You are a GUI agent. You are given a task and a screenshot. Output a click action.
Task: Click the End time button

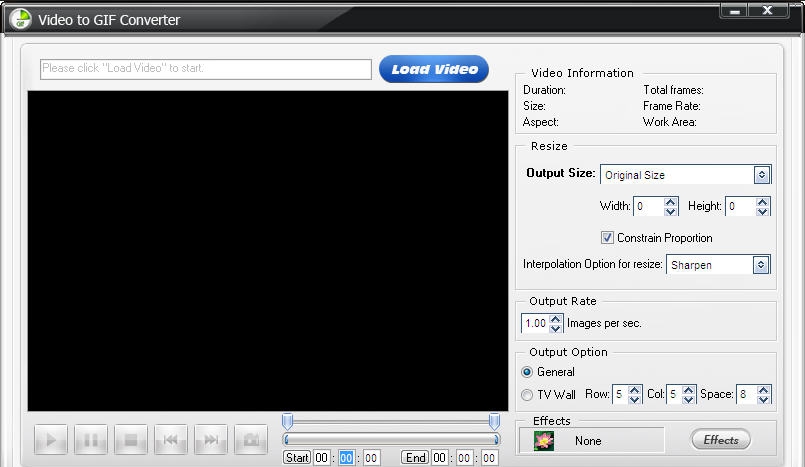pyautogui.click(x=415, y=457)
